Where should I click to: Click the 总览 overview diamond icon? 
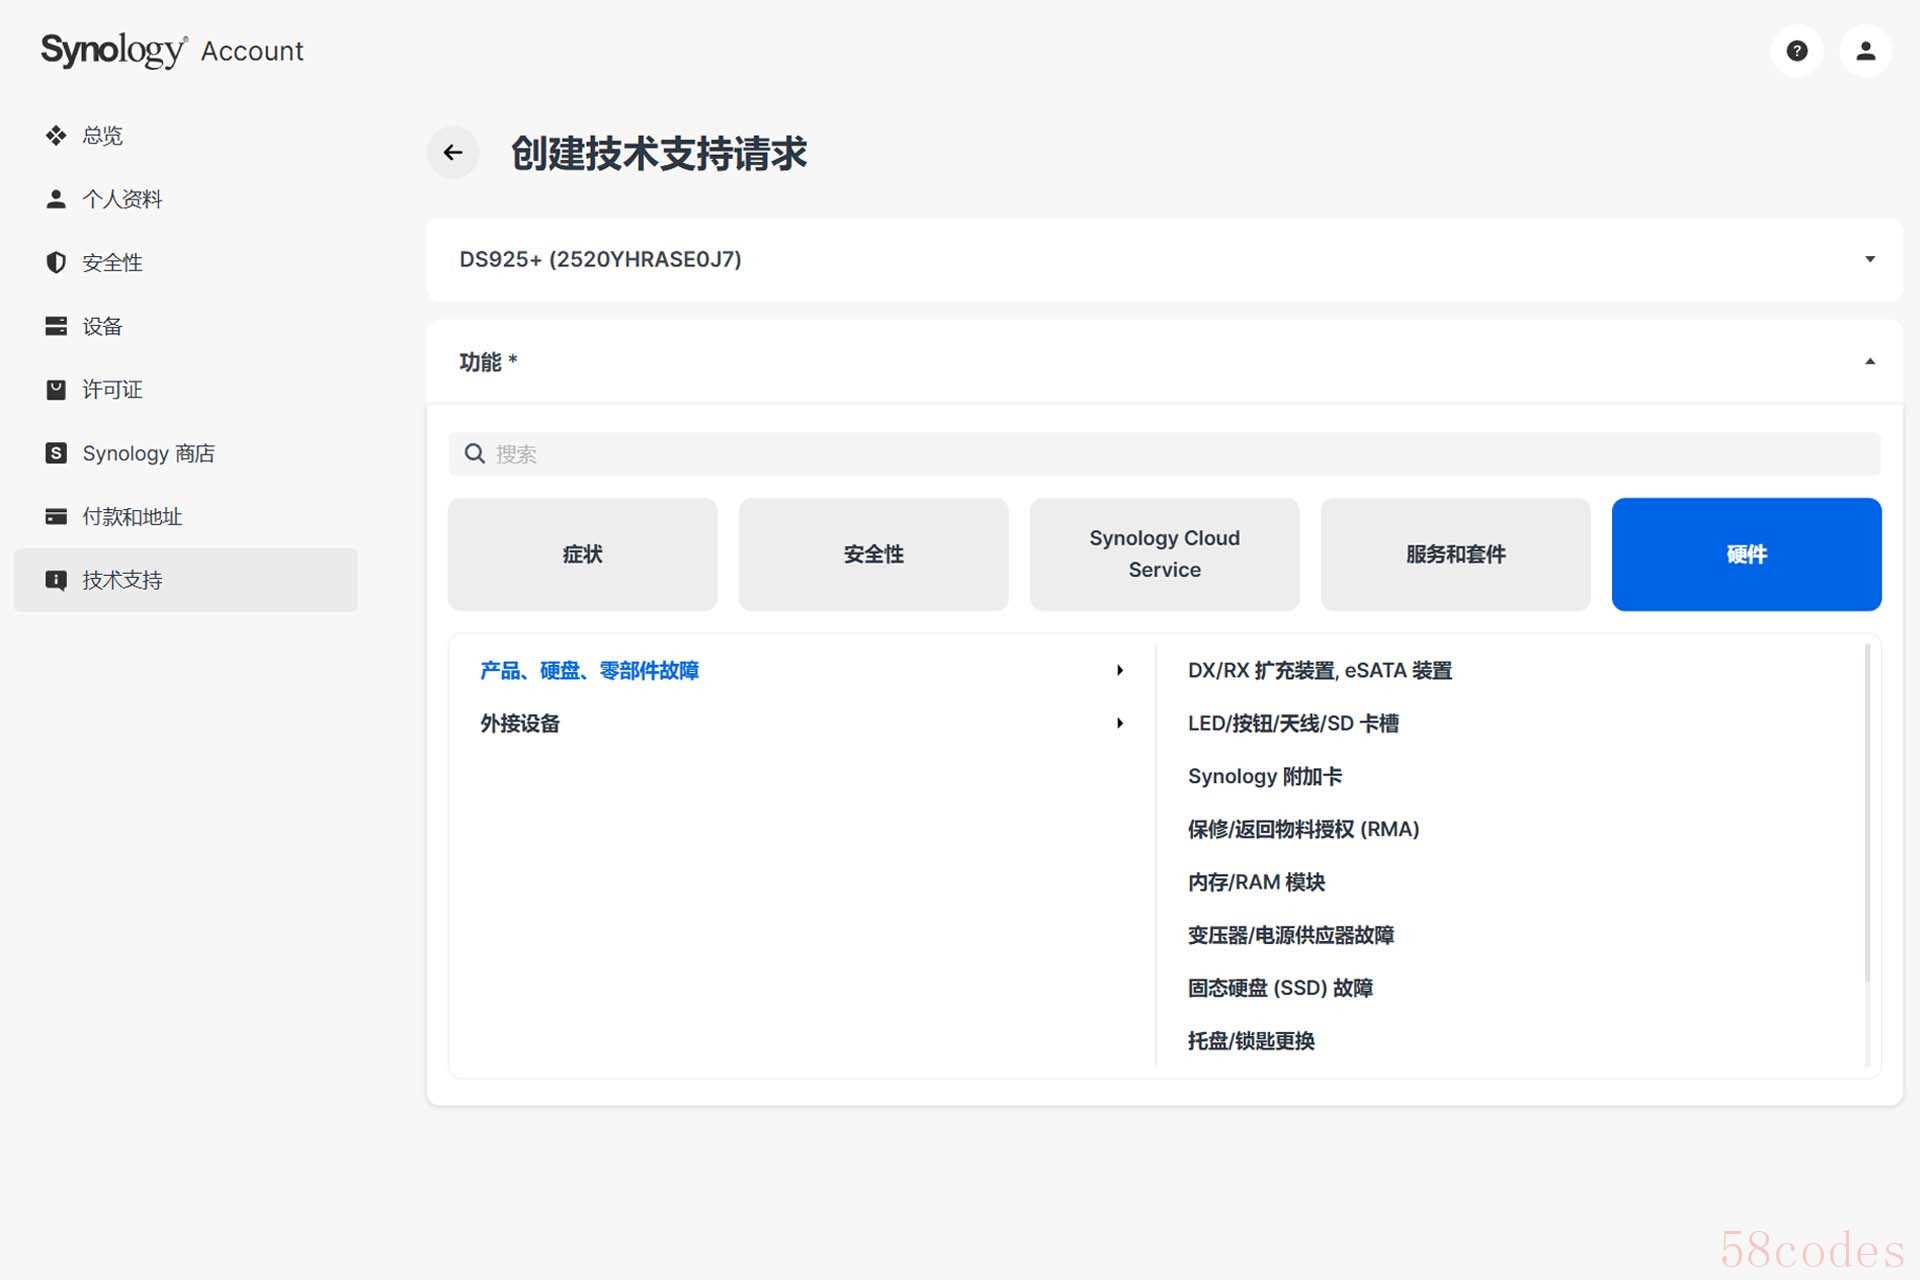pos(56,135)
